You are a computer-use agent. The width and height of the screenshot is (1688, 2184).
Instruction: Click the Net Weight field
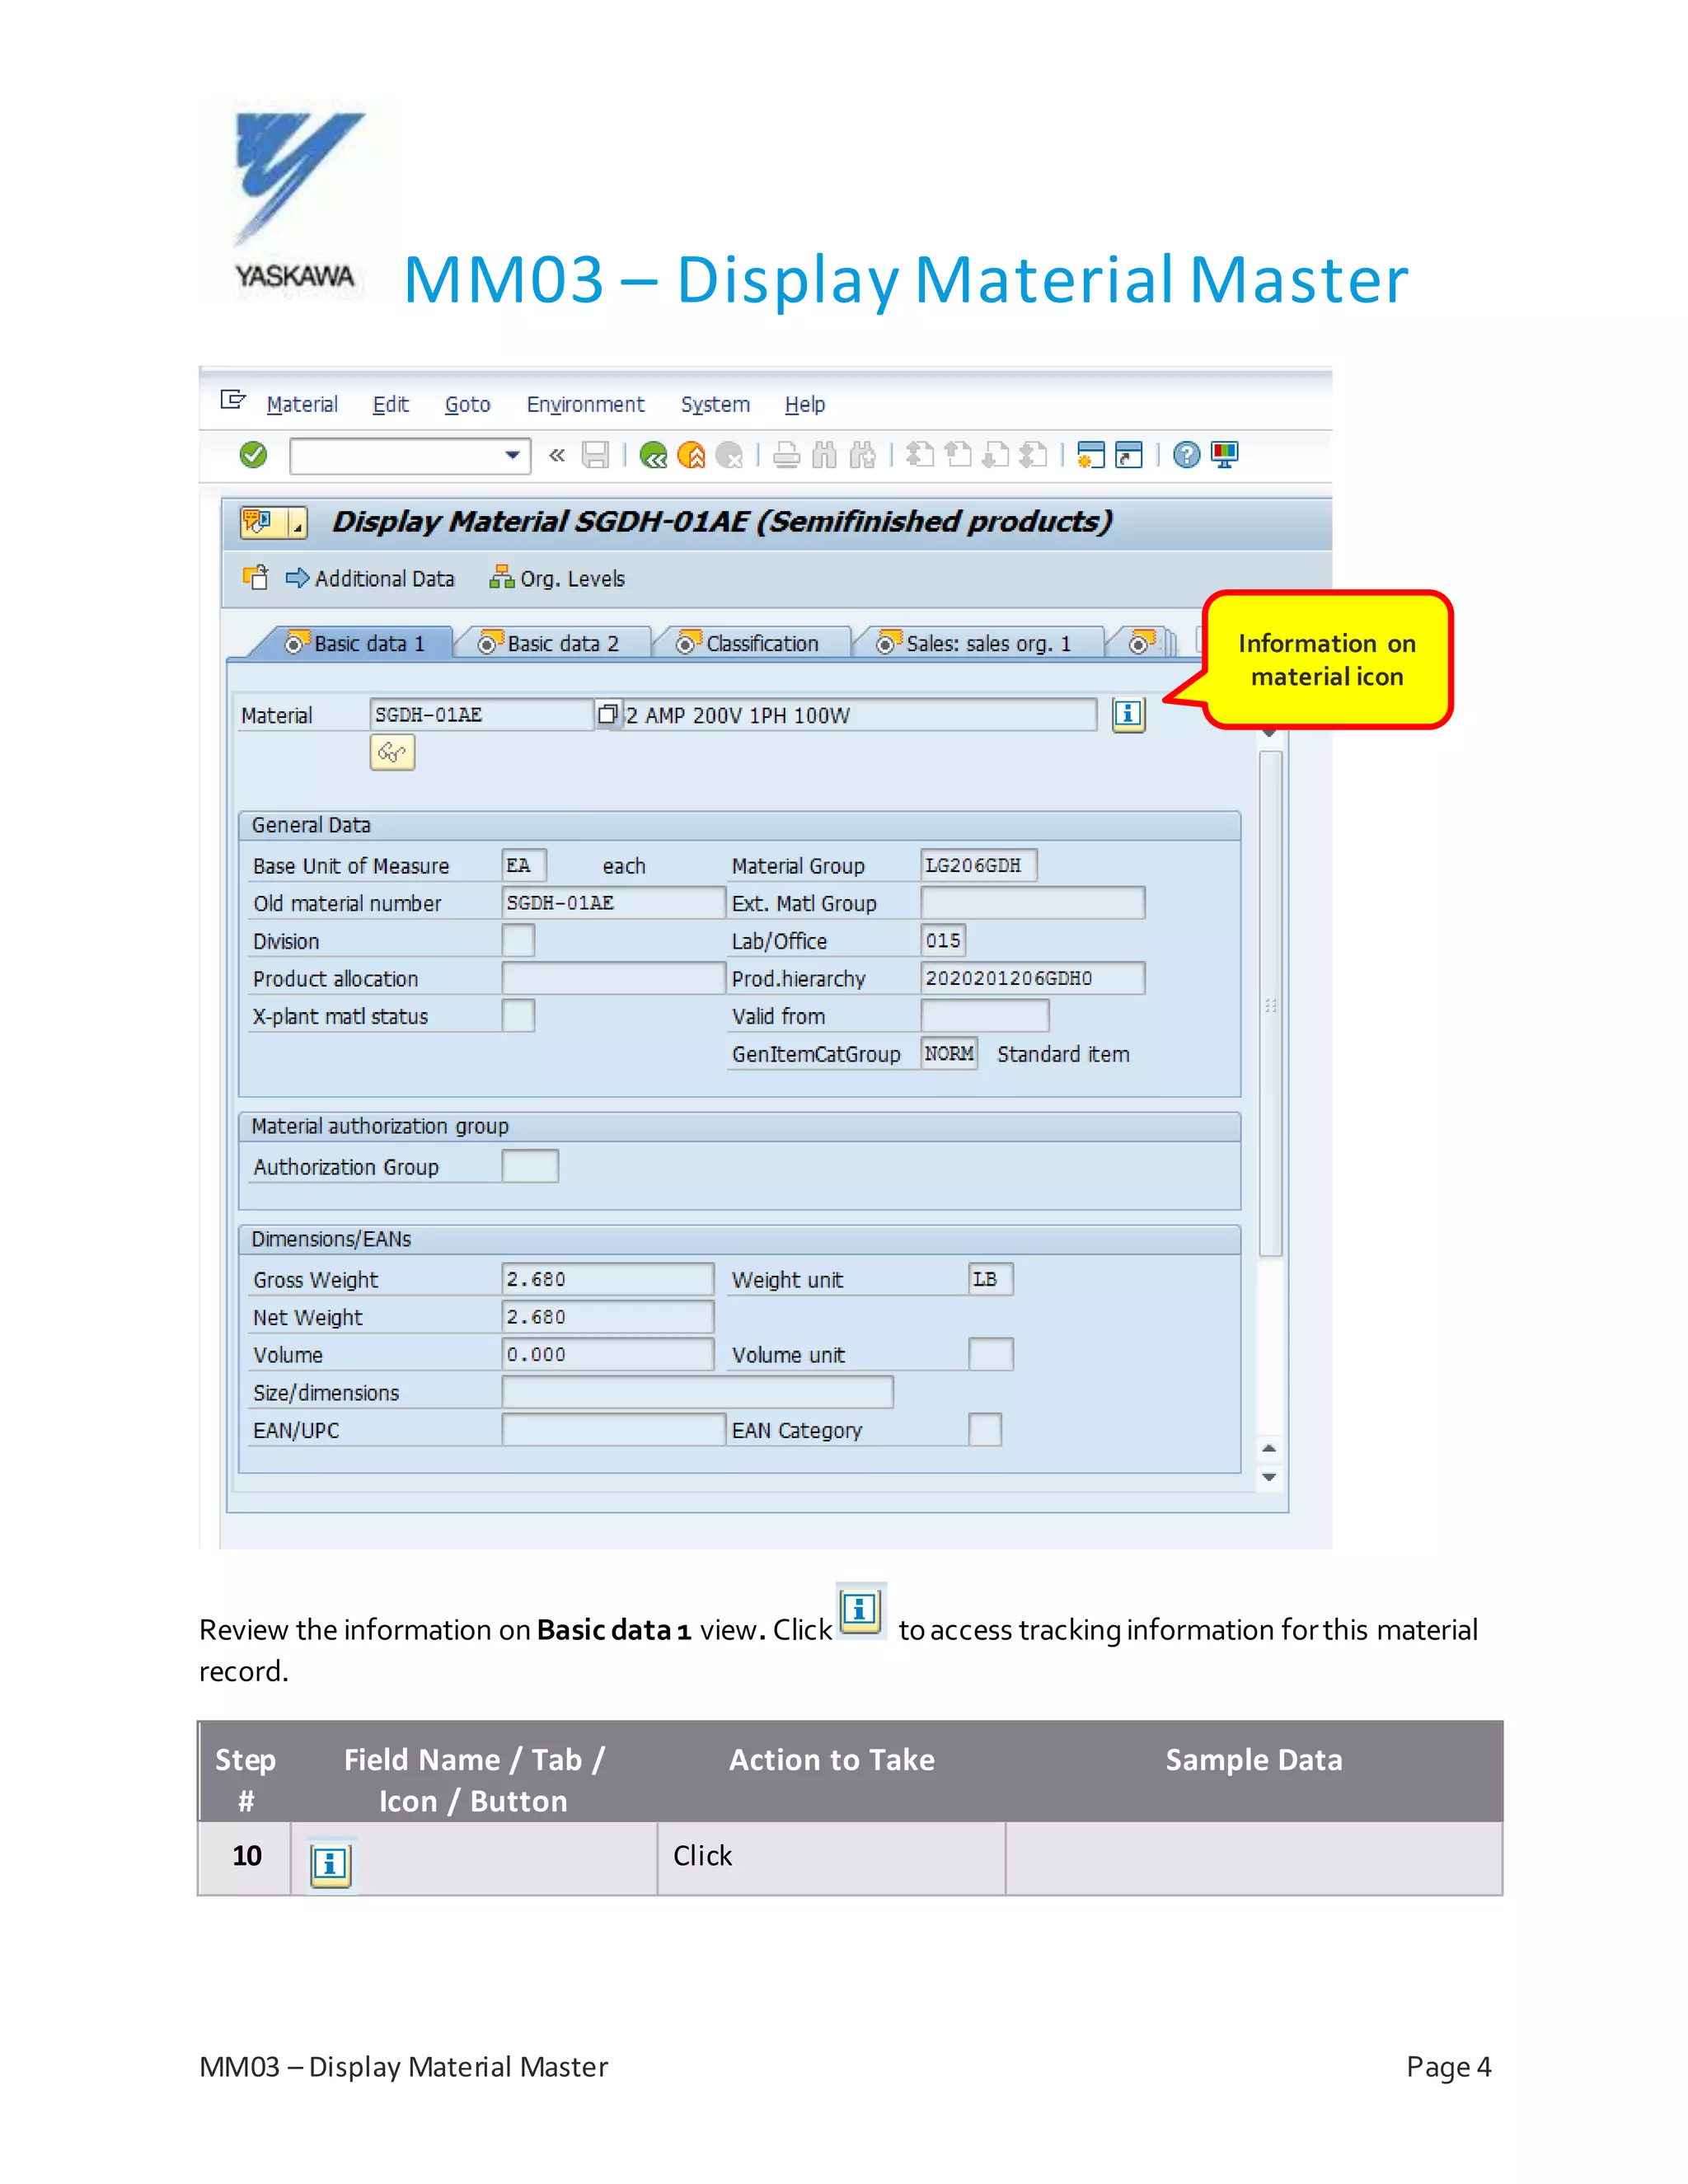tap(608, 1317)
